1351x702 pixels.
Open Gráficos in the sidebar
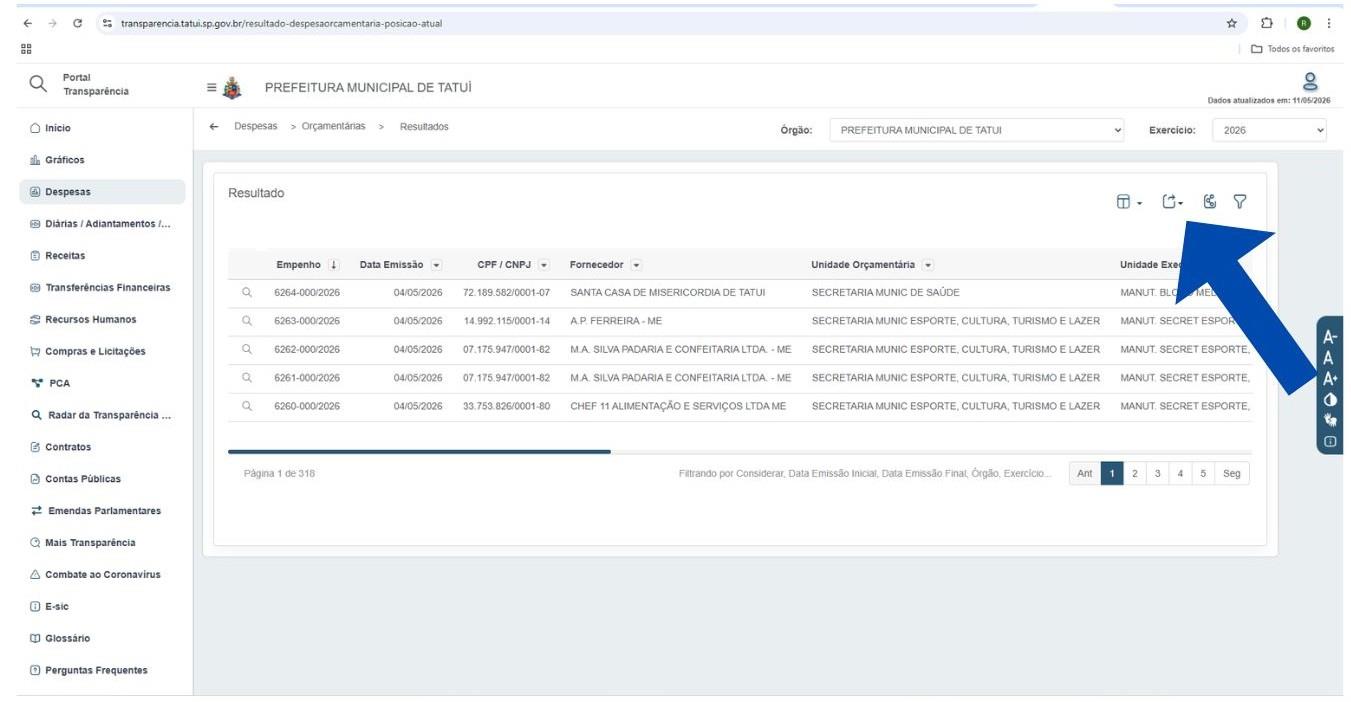point(101,160)
